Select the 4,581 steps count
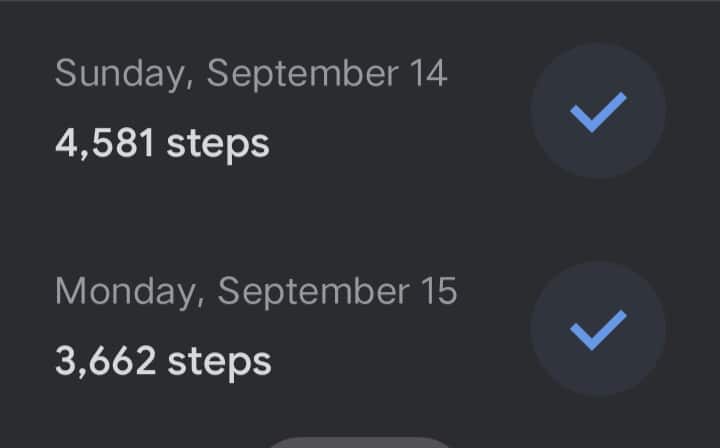 162,144
